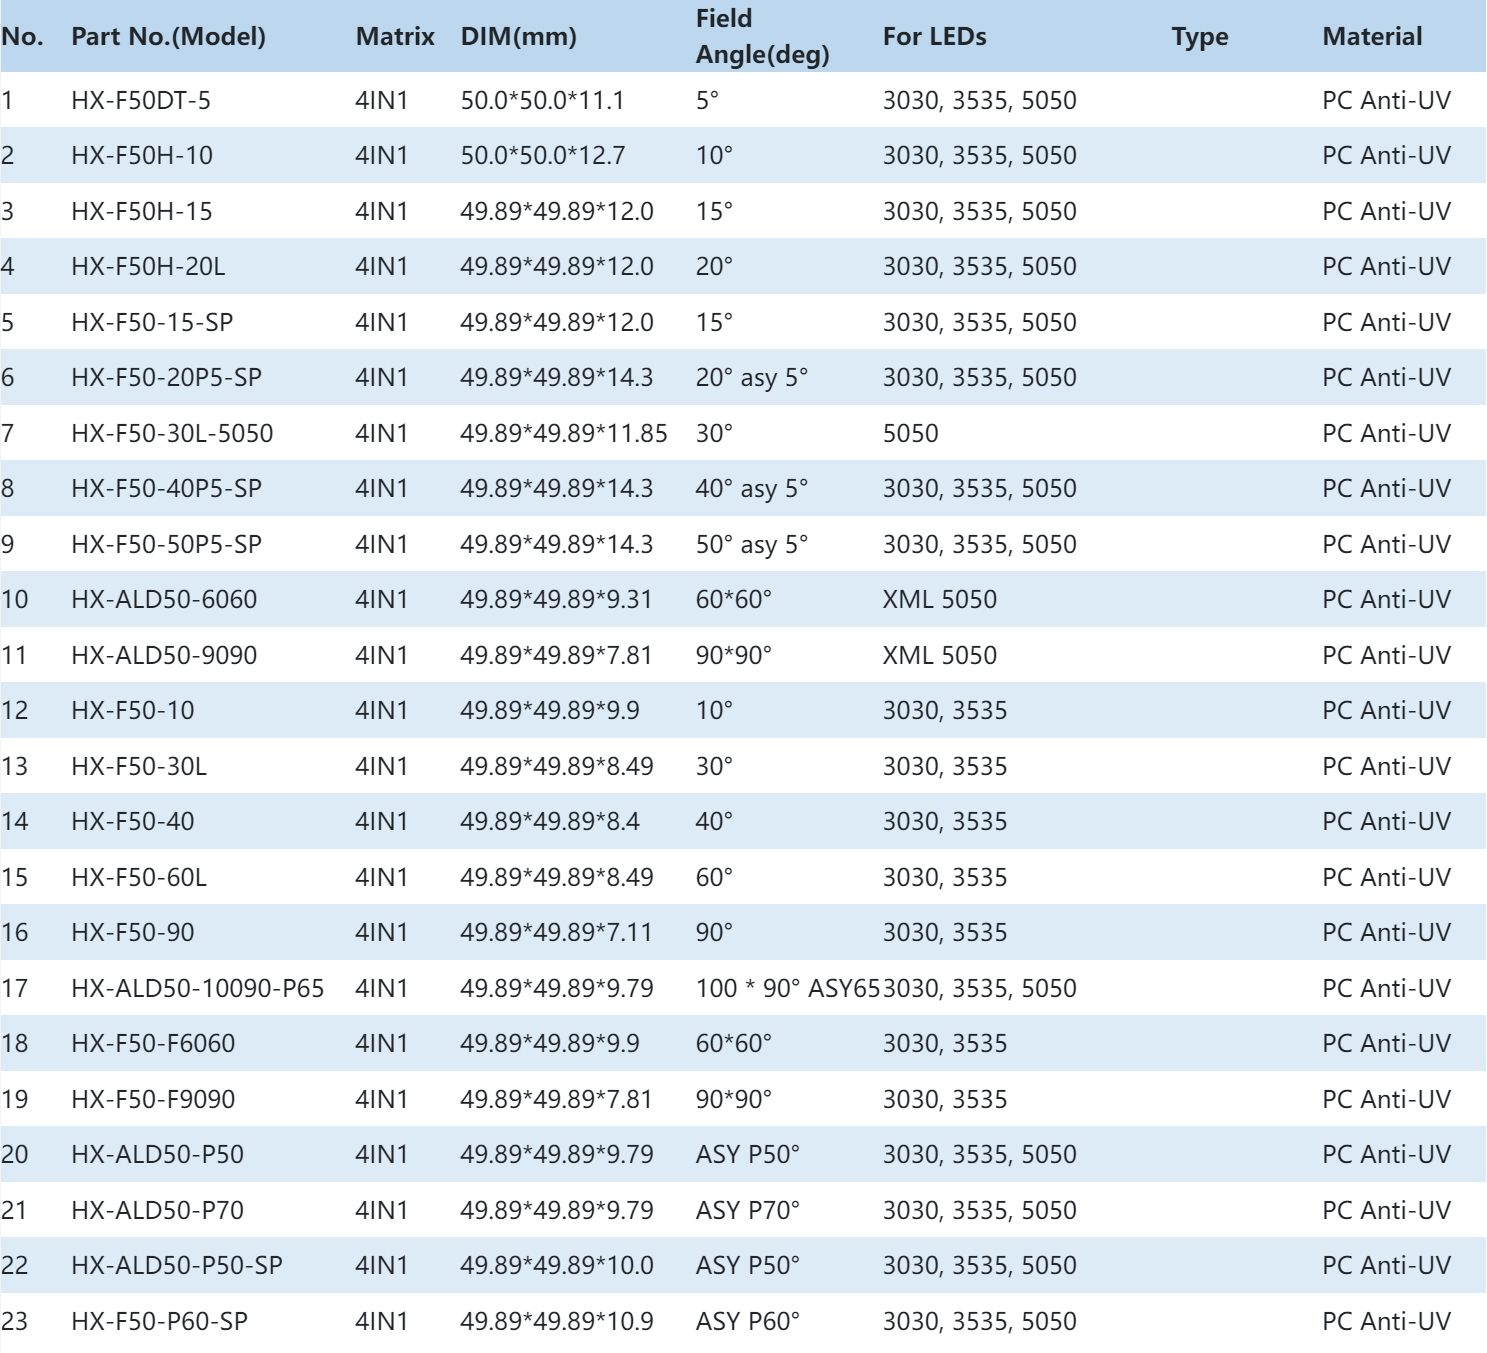The width and height of the screenshot is (1487, 1353).
Task: Select part HX-F50-F9090
Action: (153, 1100)
